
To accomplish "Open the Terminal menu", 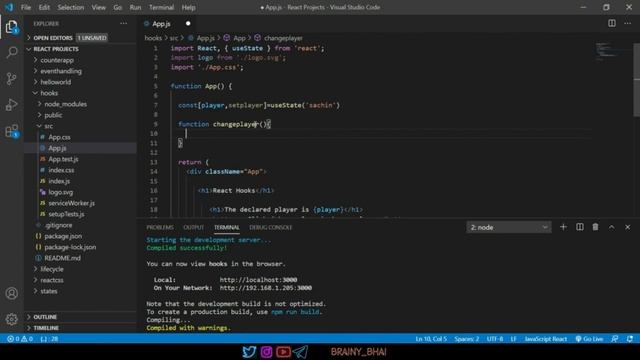I will [x=161, y=7].
